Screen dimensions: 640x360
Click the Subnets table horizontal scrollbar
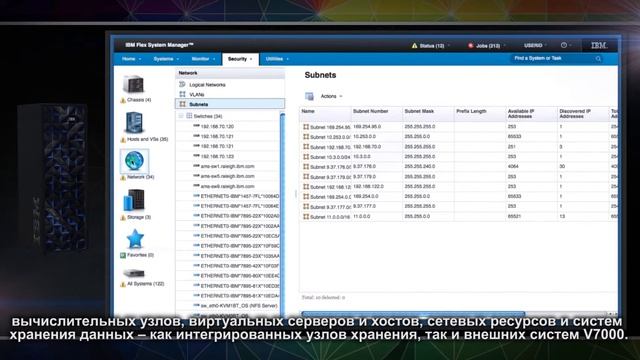[413, 313]
